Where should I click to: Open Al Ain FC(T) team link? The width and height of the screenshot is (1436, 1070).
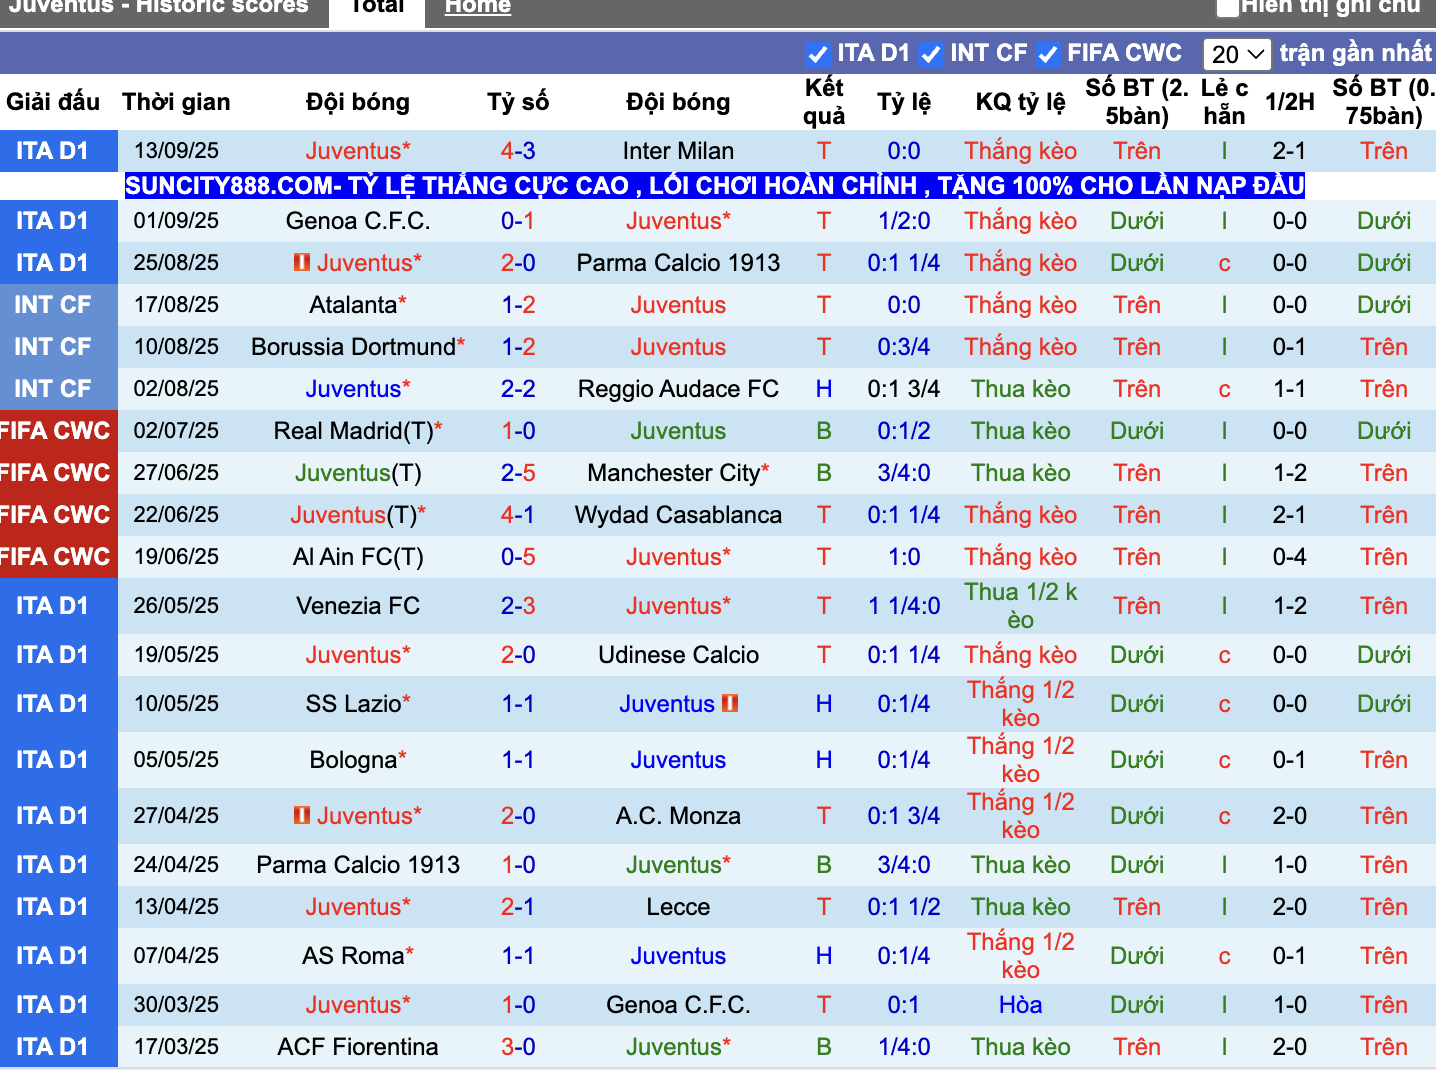tap(358, 557)
